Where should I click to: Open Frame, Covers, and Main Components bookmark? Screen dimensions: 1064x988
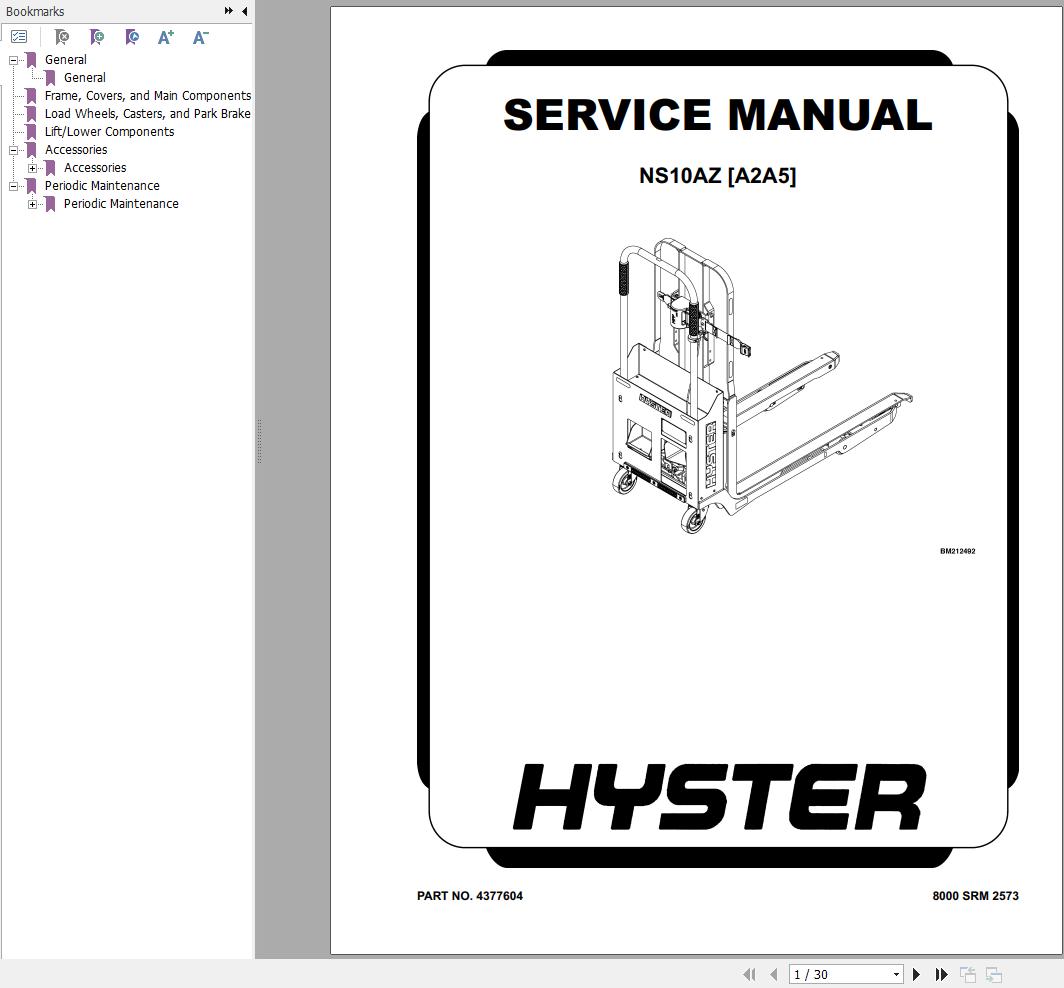[147, 96]
